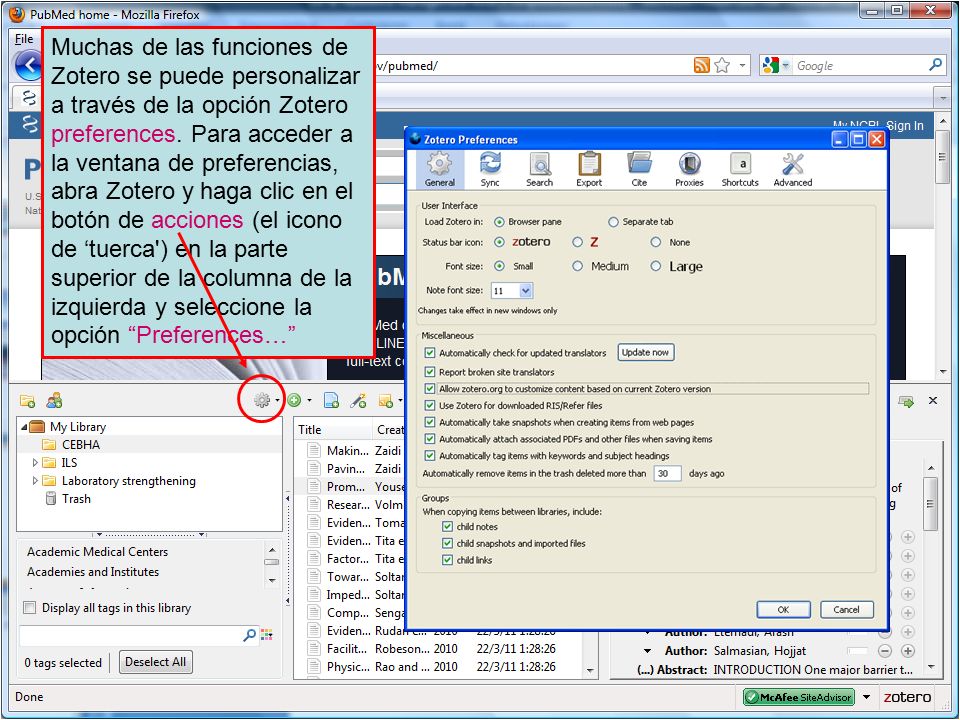Click the New Group icon
The height and width of the screenshot is (720, 960).
tap(54, 400)
